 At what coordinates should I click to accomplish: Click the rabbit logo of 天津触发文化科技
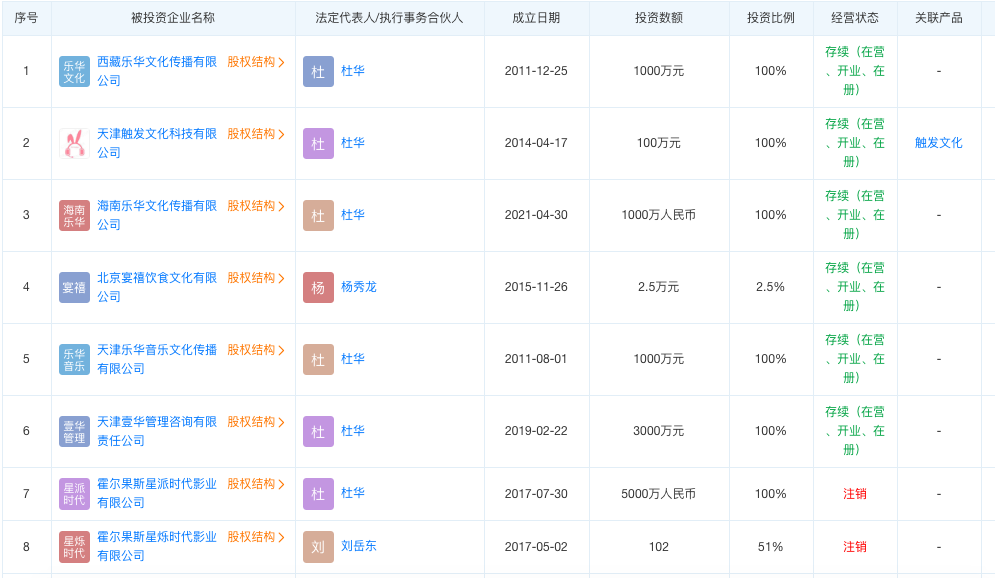pyautogui.click(x=74, y=143)
